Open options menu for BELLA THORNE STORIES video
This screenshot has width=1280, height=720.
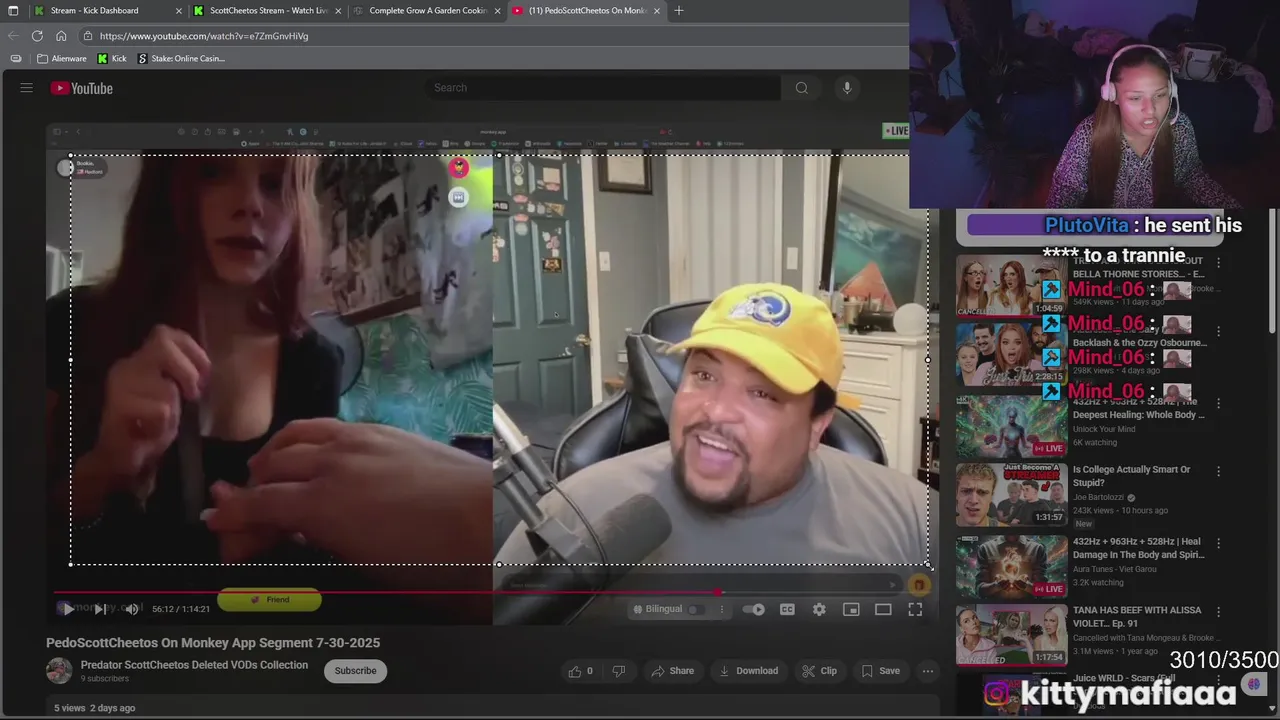click(x=1218, y=263)
